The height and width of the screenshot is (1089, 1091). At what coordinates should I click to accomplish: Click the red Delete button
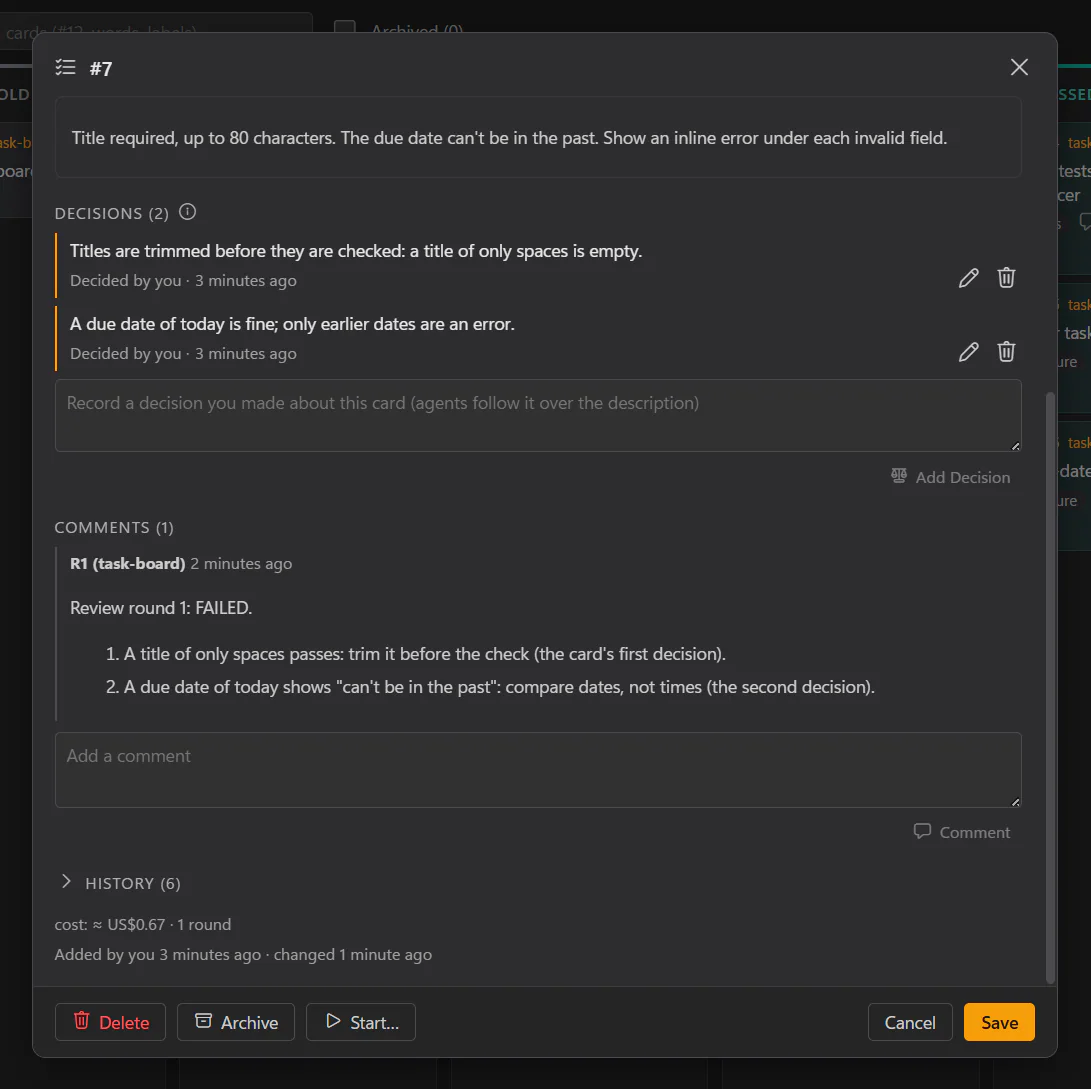(111, 1022)
